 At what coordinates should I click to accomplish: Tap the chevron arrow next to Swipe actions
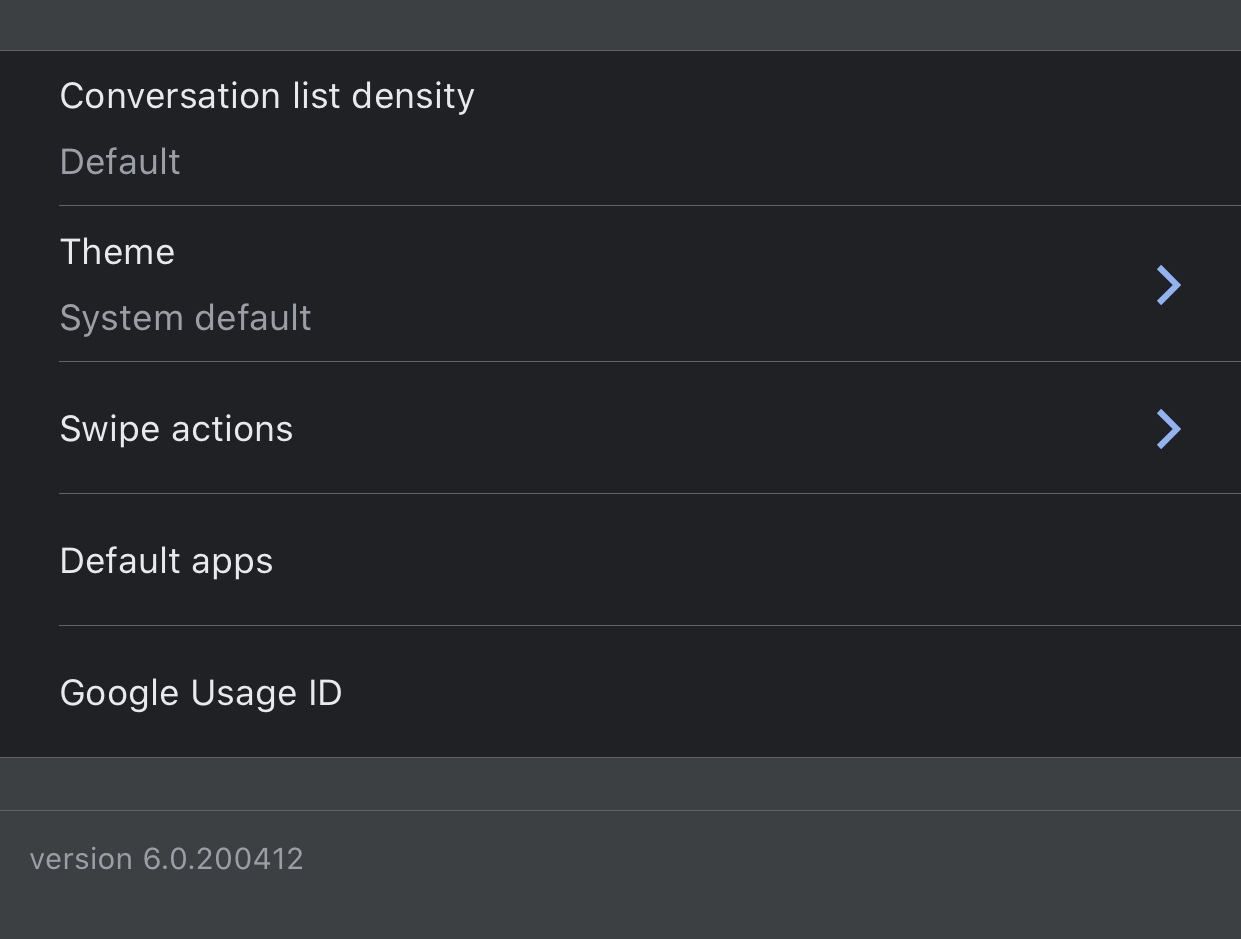tap(1168, 429)
